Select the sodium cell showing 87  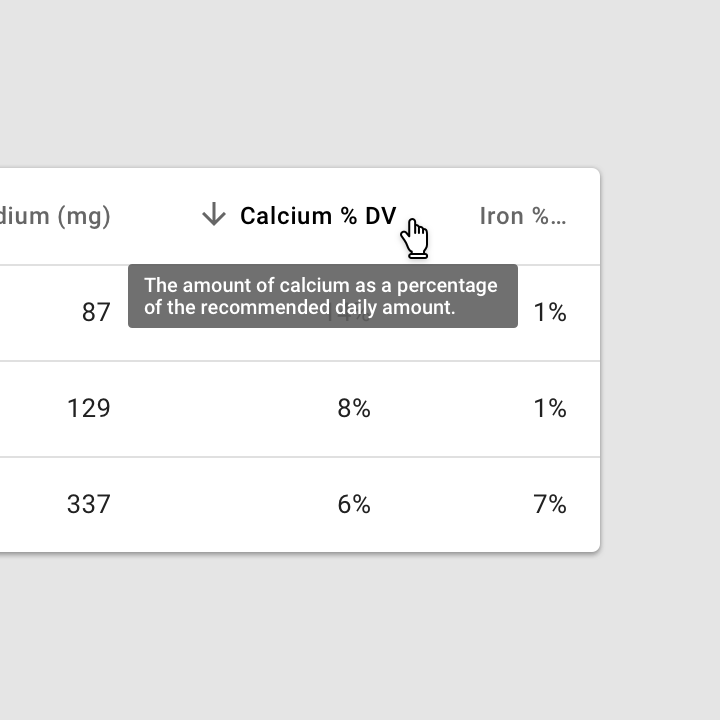point(96,313)
